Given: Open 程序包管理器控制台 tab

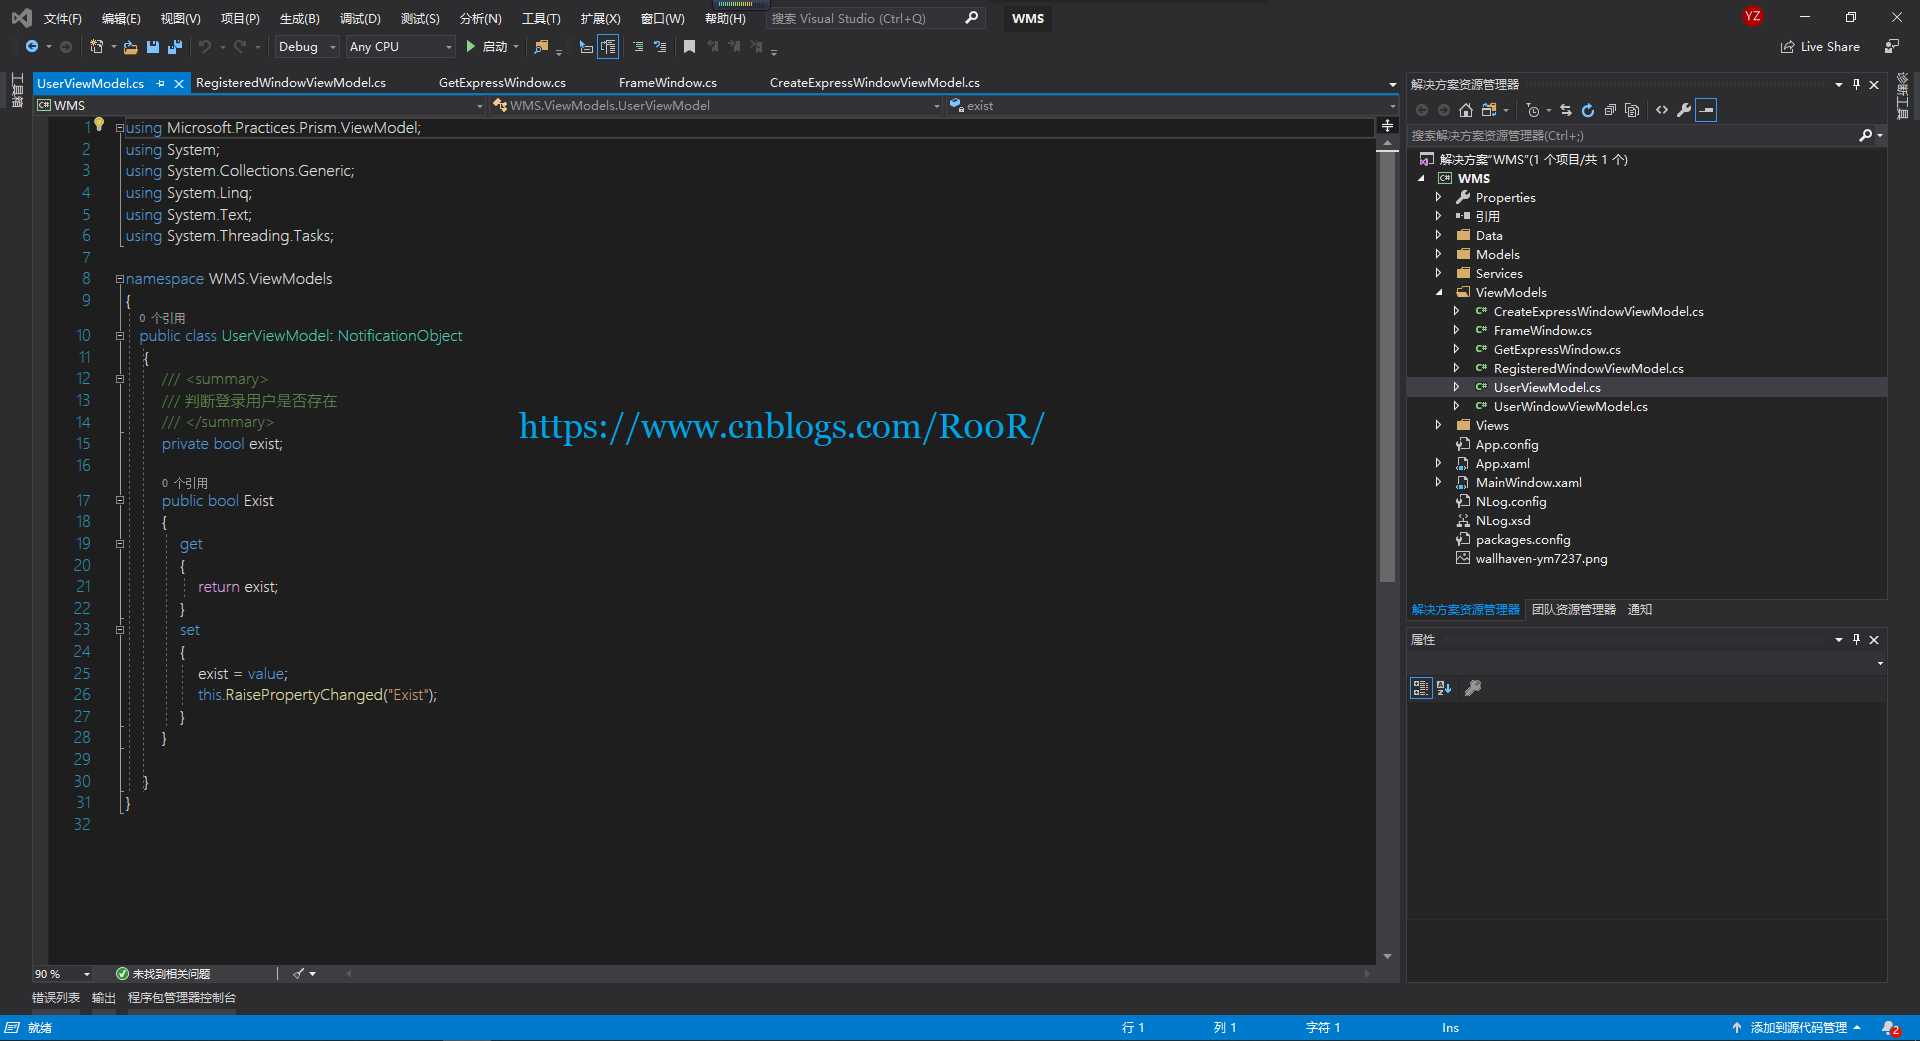Looking at the screenshot, I should [182, 998].
